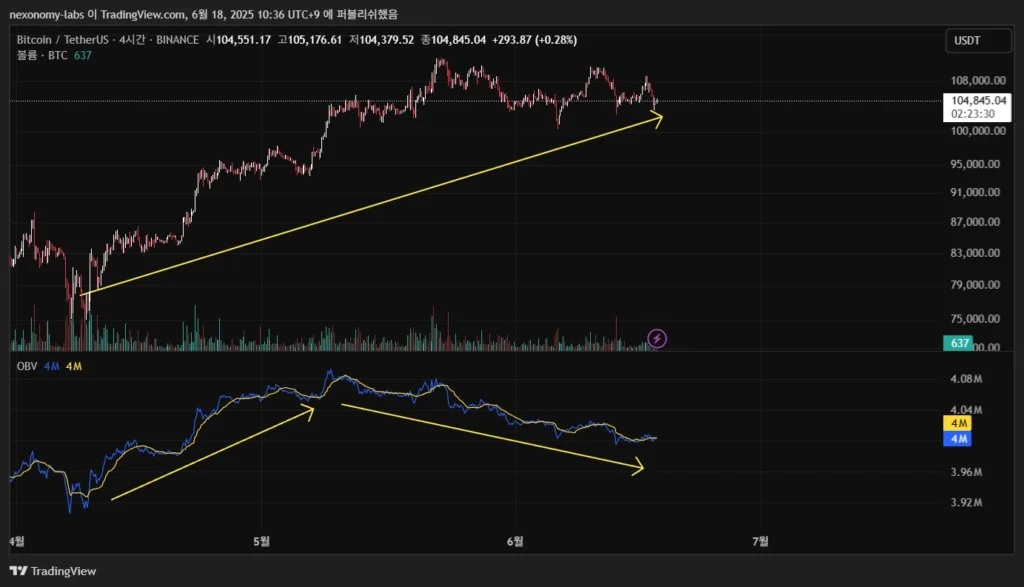
Task: Click the 5월 label on time axis
Action: click(262, 541)
